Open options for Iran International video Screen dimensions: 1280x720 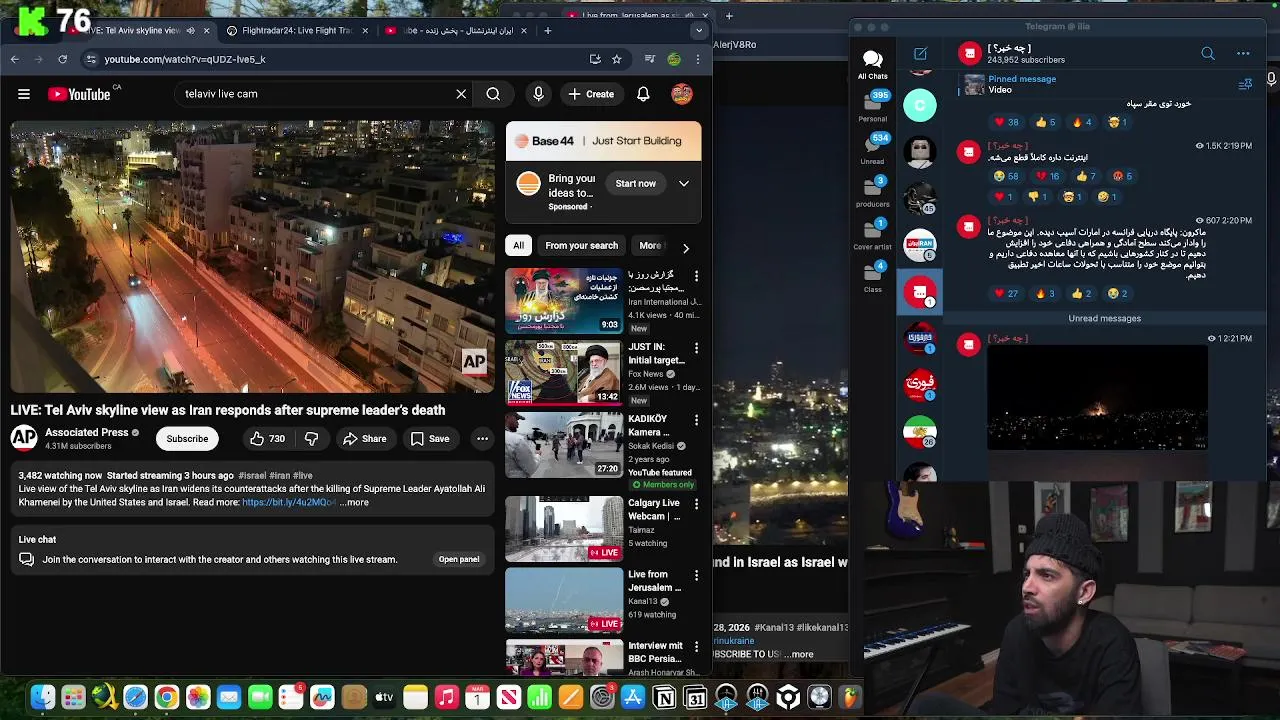(697, 276)
